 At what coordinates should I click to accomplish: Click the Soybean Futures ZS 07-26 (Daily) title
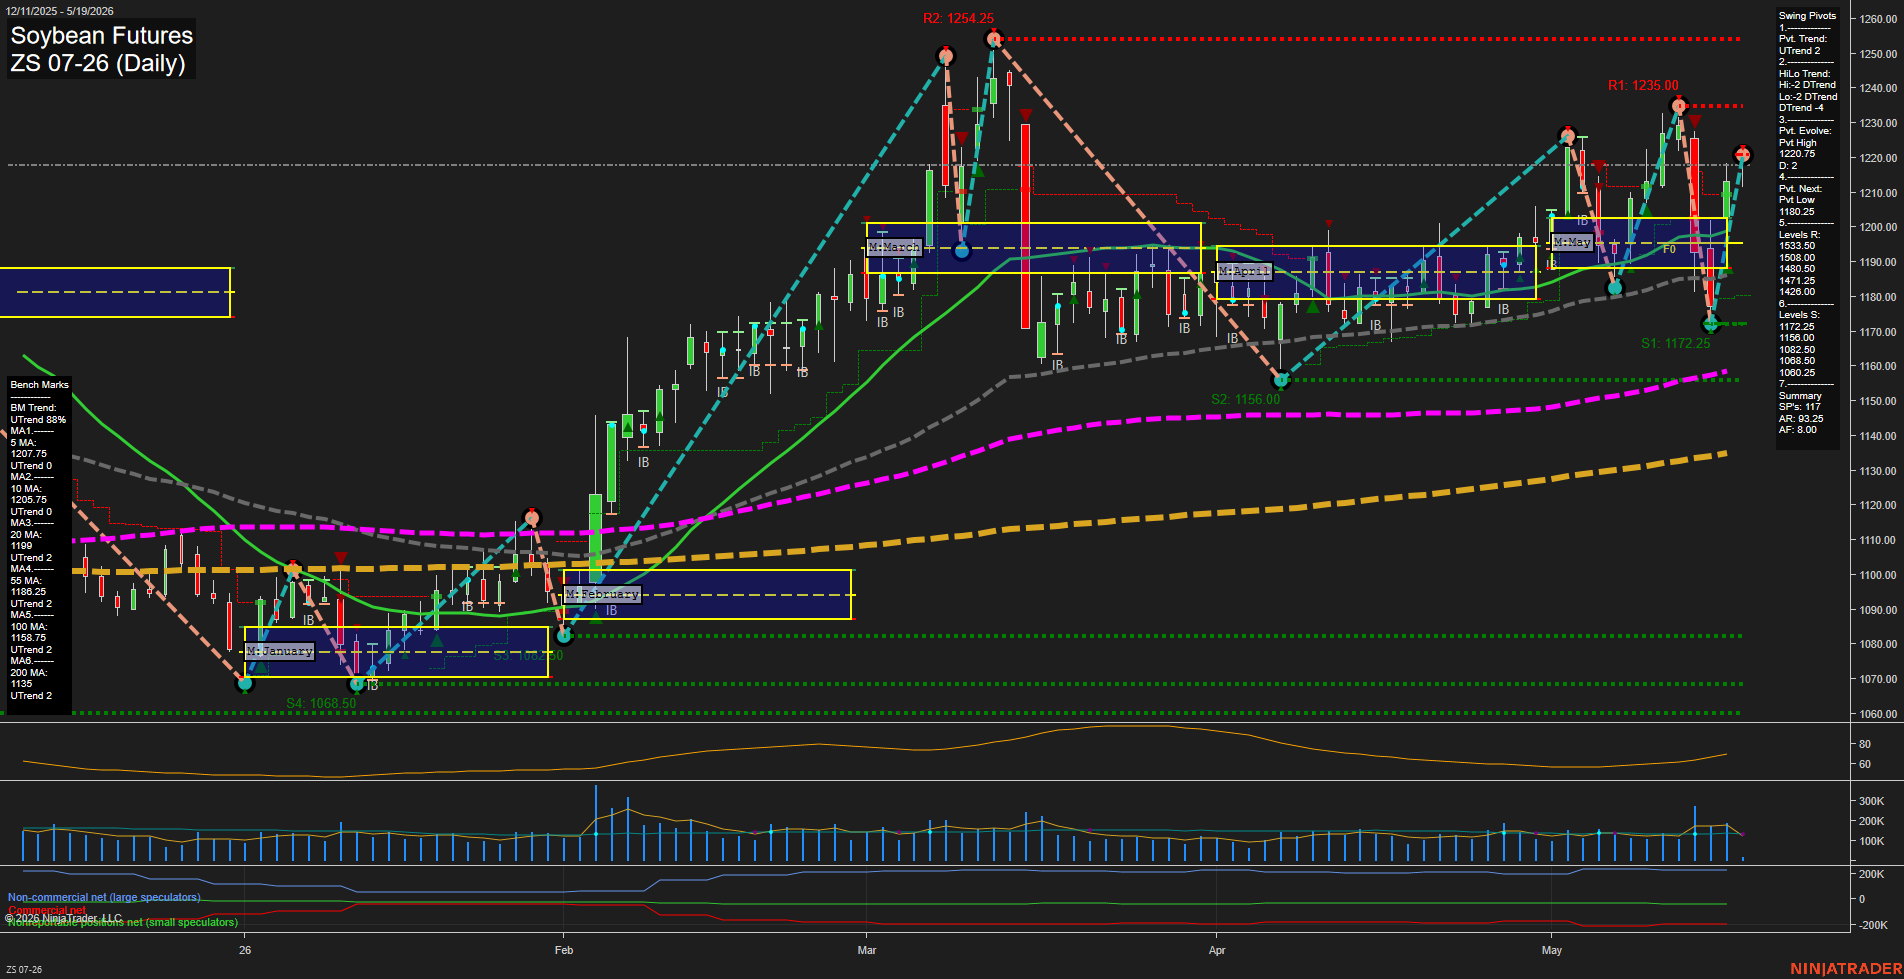tap(101, 49)
